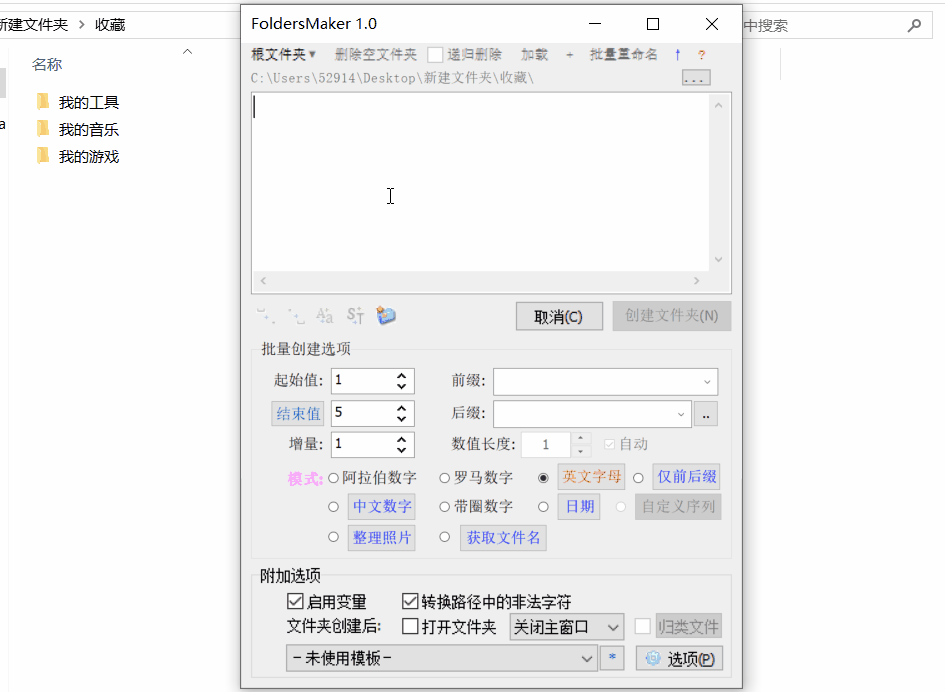Click 加载 in the toolbar
The width and height of the screenshot is (945, 692).
point(535,55)
